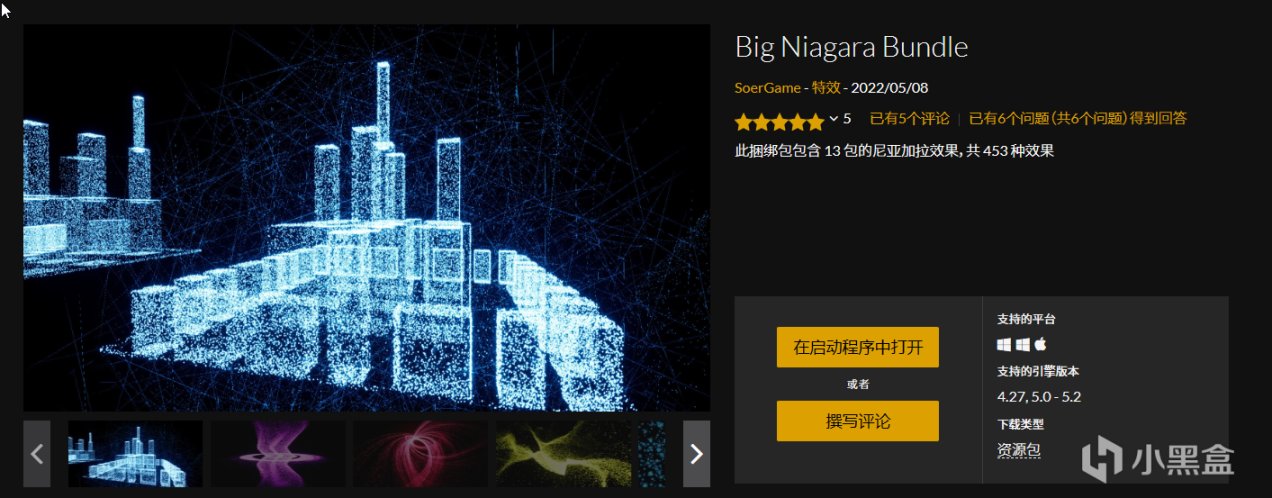
Task: Open the 特效 category link
Action: 825,88
